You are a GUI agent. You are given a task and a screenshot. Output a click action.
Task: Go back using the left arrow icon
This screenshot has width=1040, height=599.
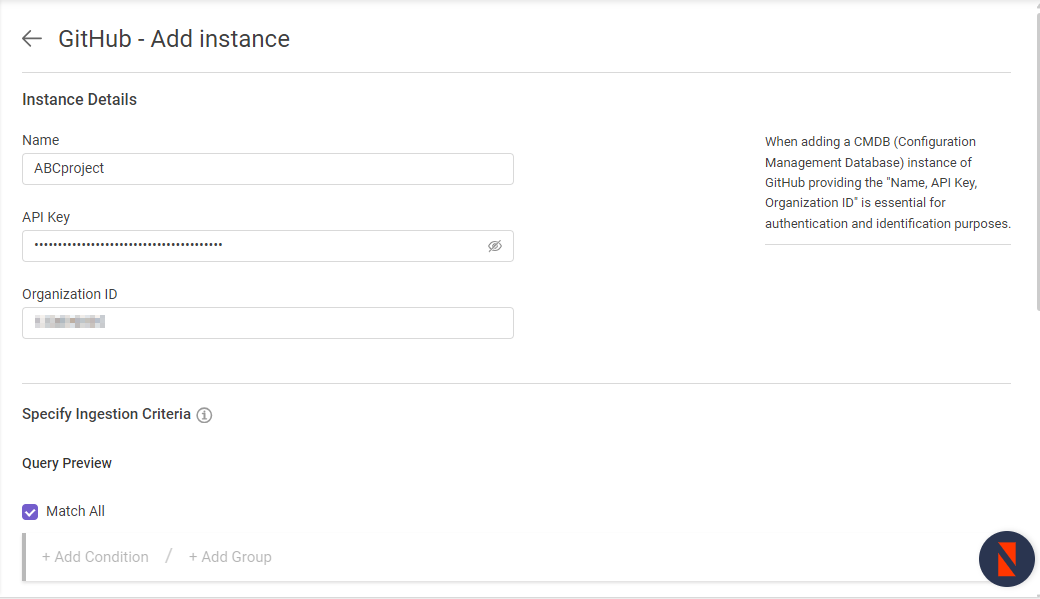(x=32, y=39)
